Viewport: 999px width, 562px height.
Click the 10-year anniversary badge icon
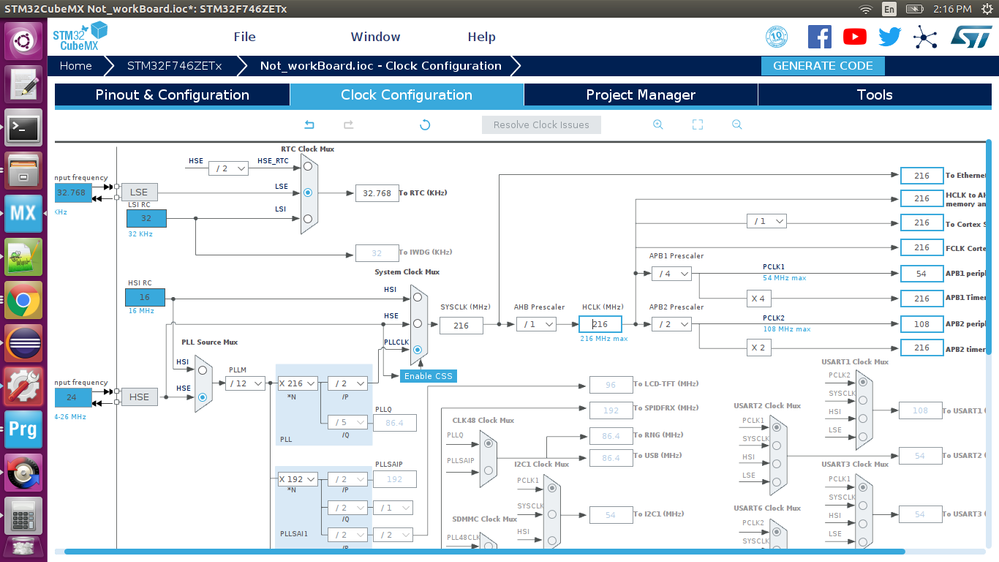[776, 37]
